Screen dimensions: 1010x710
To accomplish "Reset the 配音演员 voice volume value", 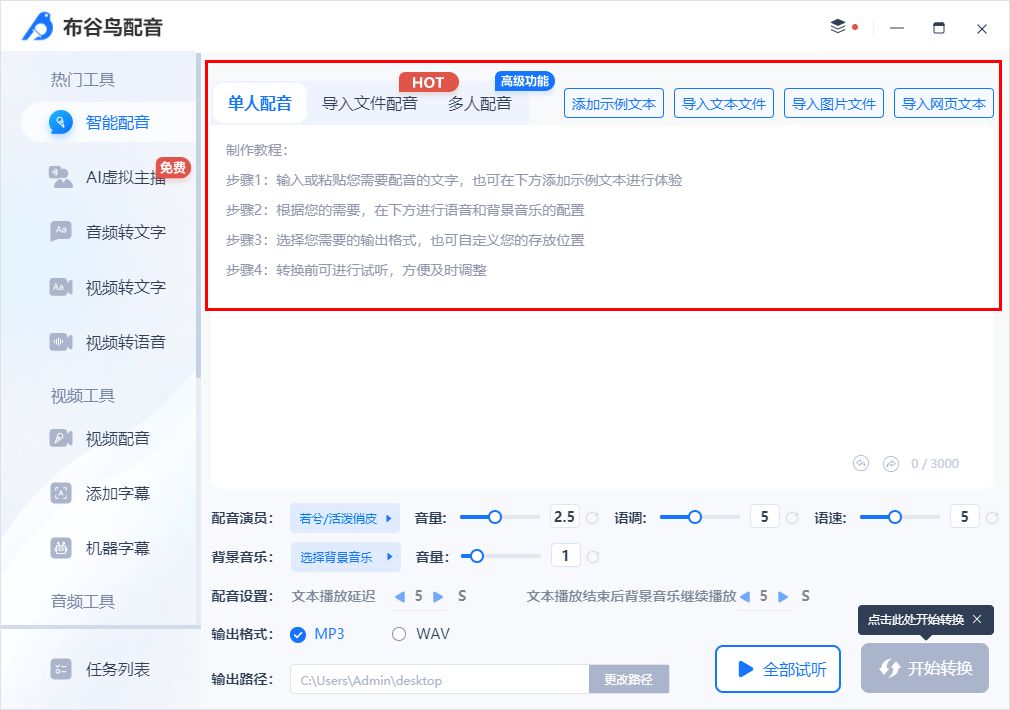I will pos(593,518).
